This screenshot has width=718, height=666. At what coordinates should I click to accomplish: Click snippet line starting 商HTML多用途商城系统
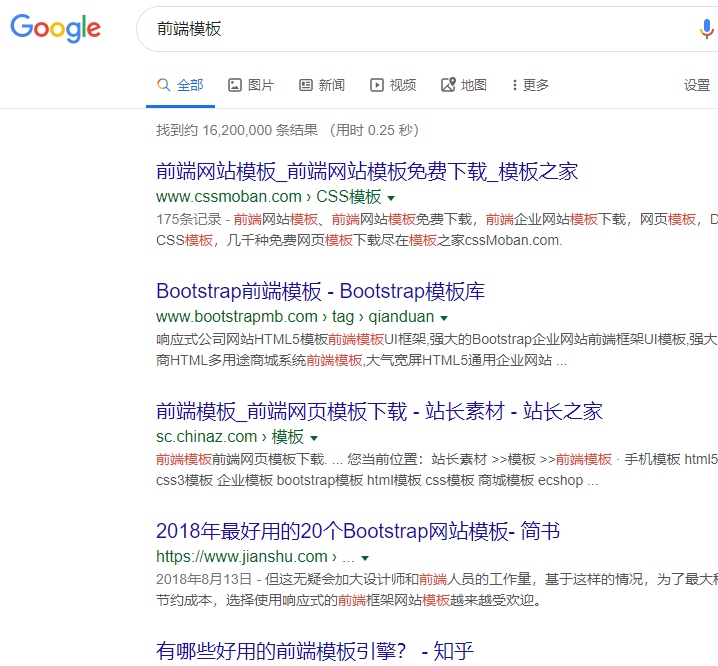361,360
